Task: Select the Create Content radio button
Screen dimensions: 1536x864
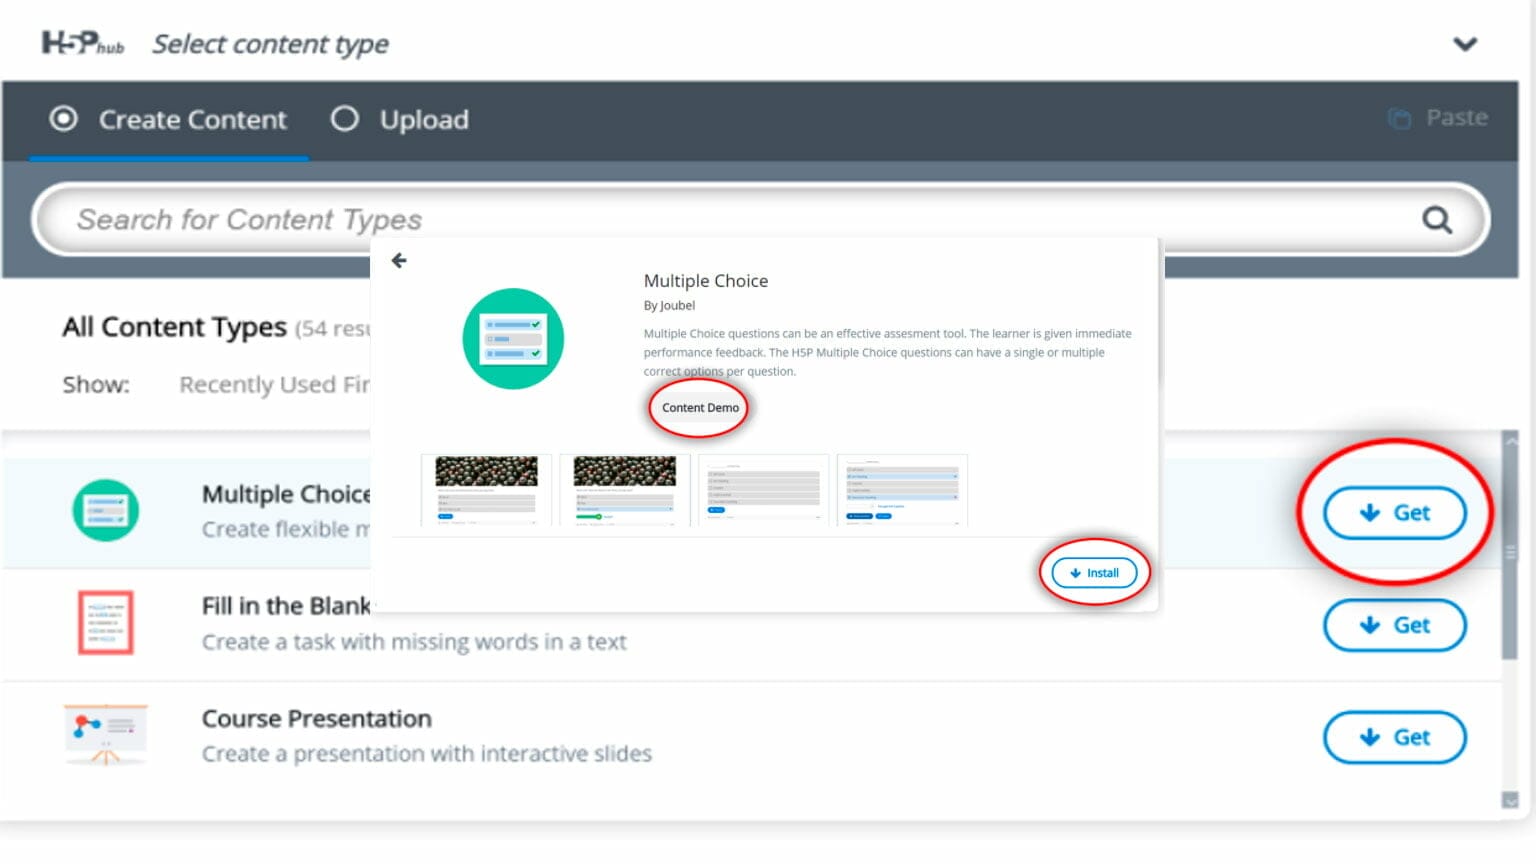Action: pyautogui.click(x=63, y=119)
